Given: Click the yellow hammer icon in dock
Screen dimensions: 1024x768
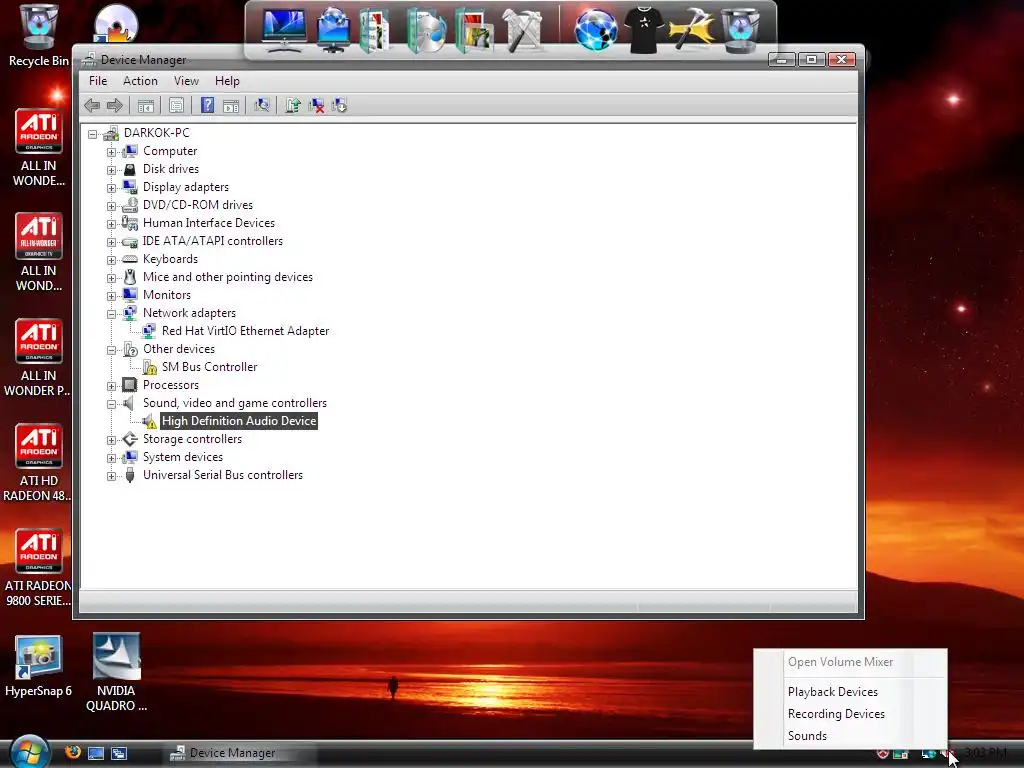Looking at the screenshot, I should click(x=692, y=30).
